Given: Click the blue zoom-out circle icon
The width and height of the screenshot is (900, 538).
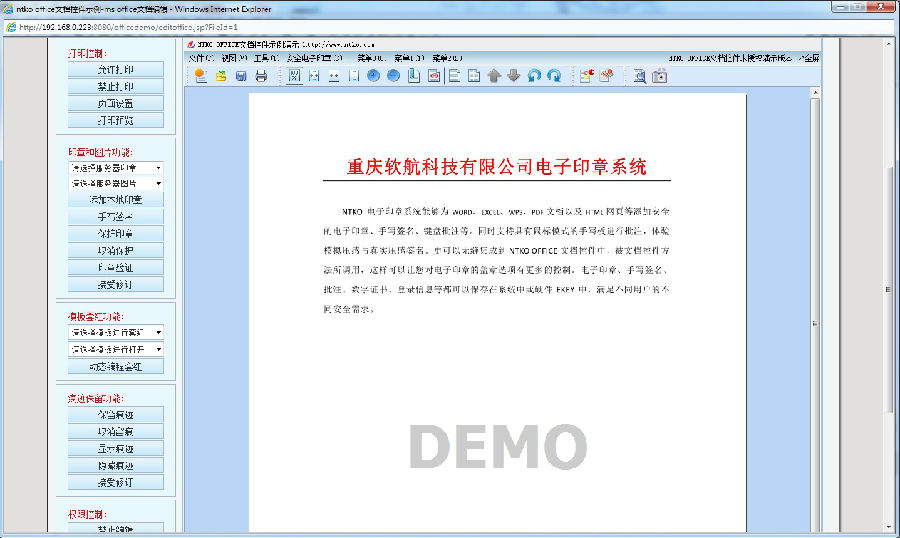Looking at the screenshot, I should [393, 76].
